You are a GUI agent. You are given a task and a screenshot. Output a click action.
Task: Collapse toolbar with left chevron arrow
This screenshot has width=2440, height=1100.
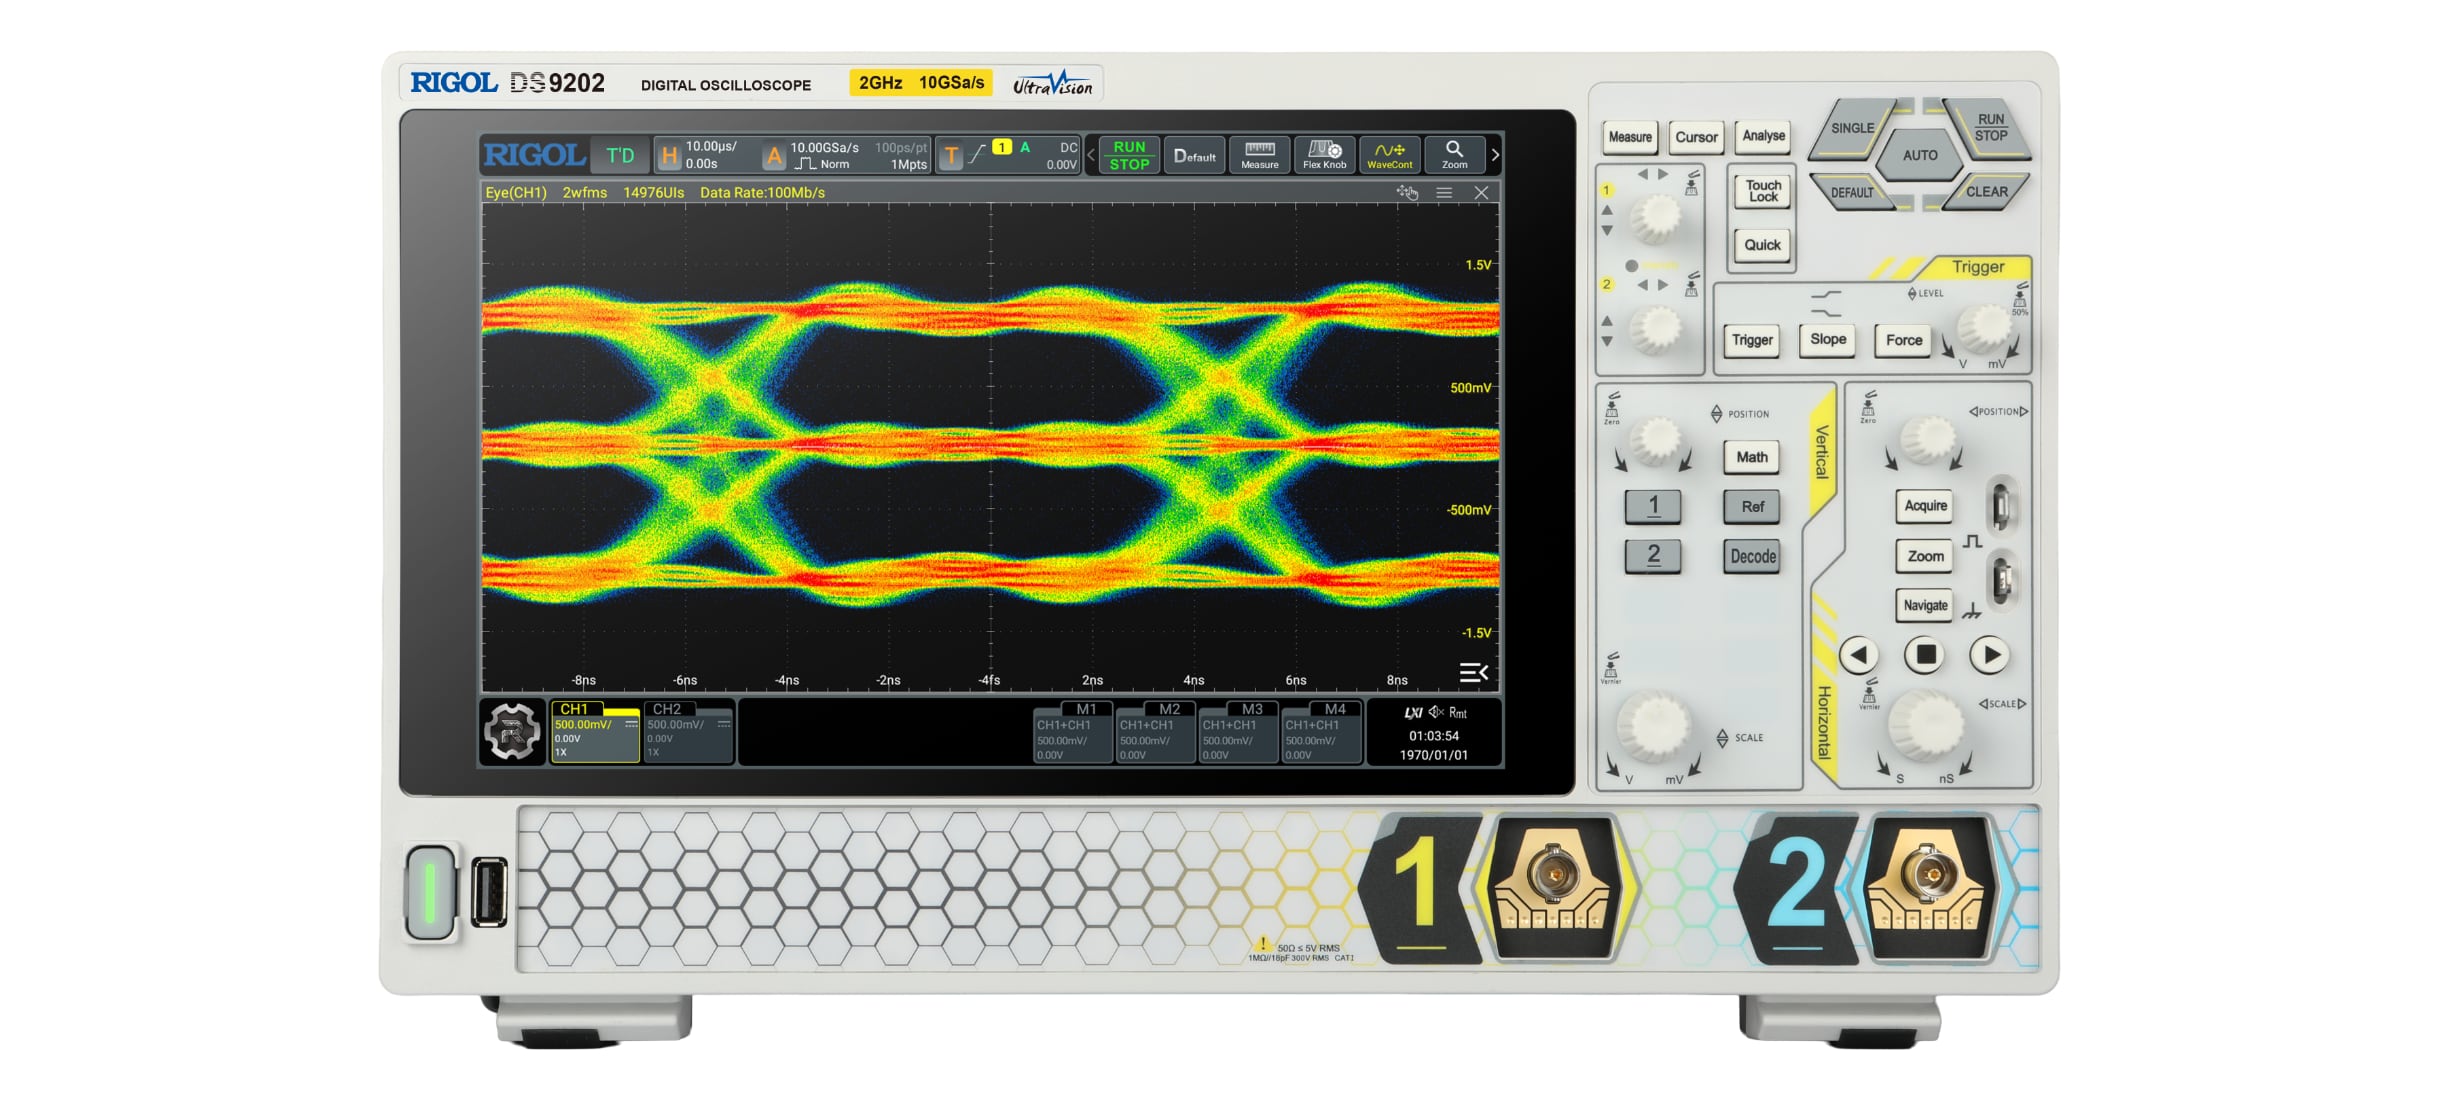pos(1091,155)
